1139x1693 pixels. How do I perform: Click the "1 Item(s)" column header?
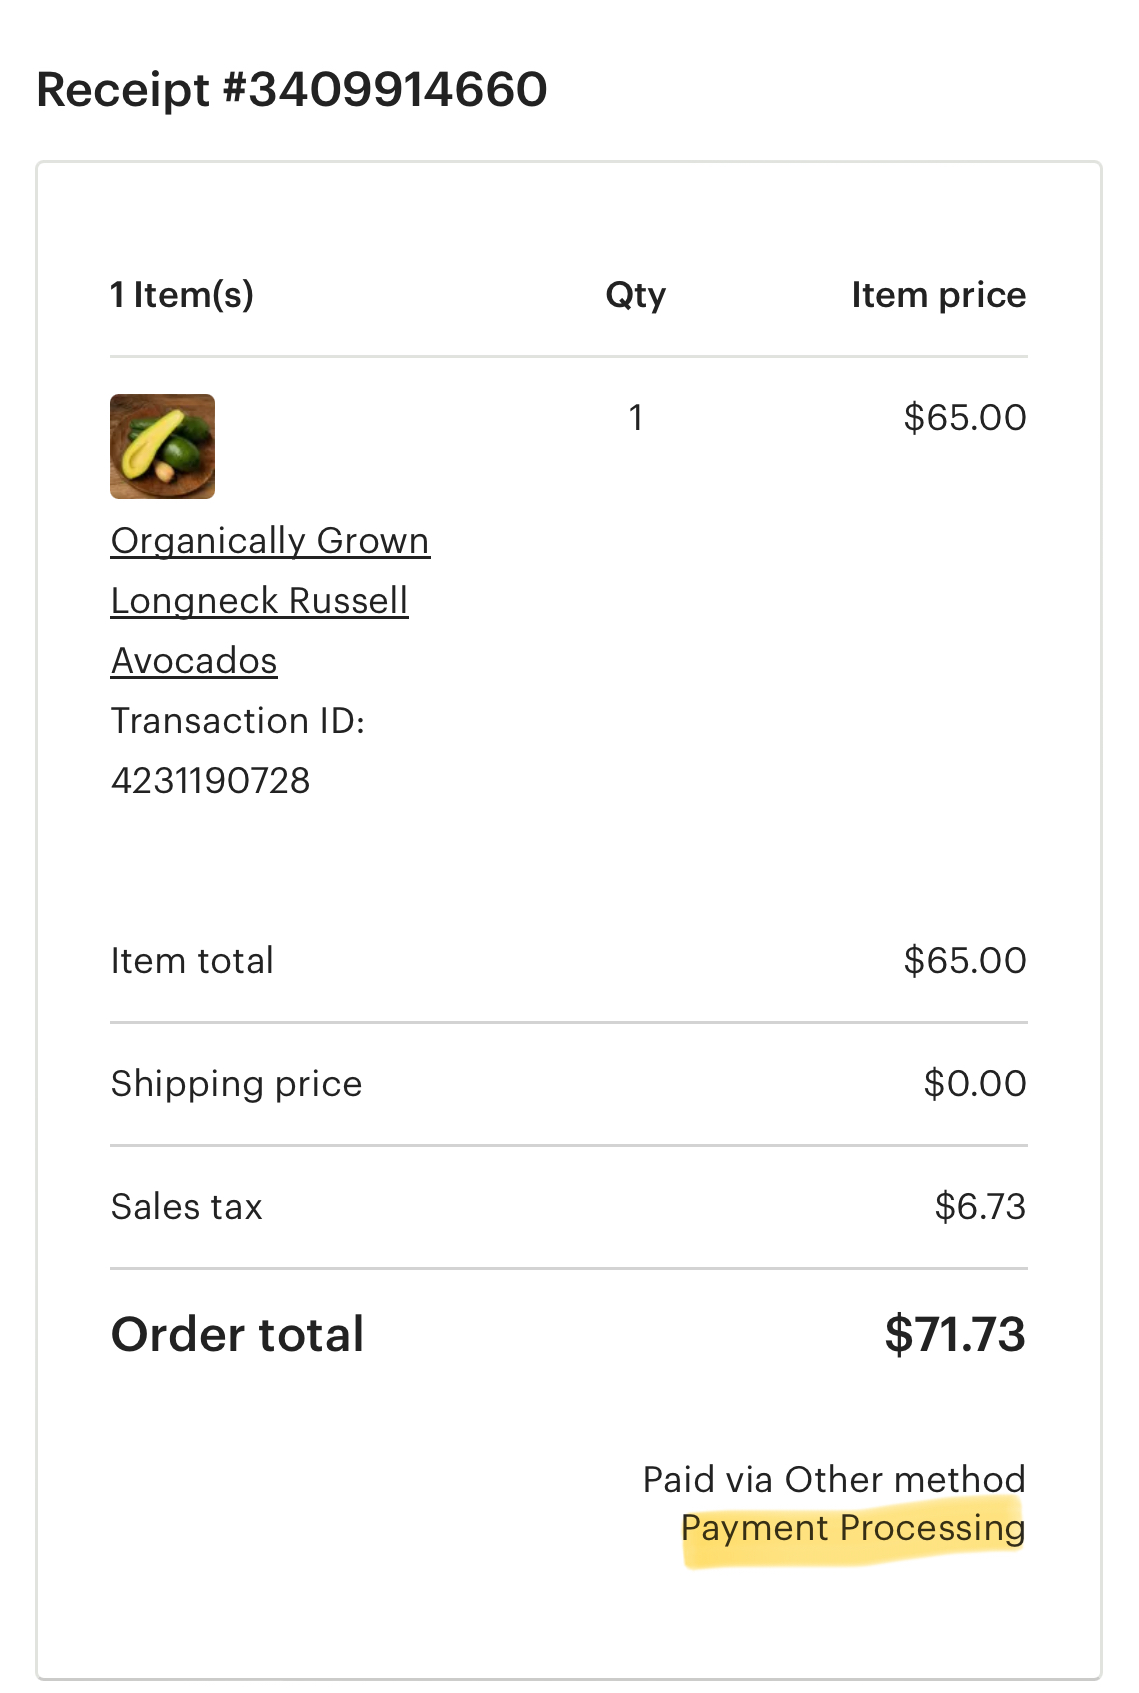pos(182,295)
